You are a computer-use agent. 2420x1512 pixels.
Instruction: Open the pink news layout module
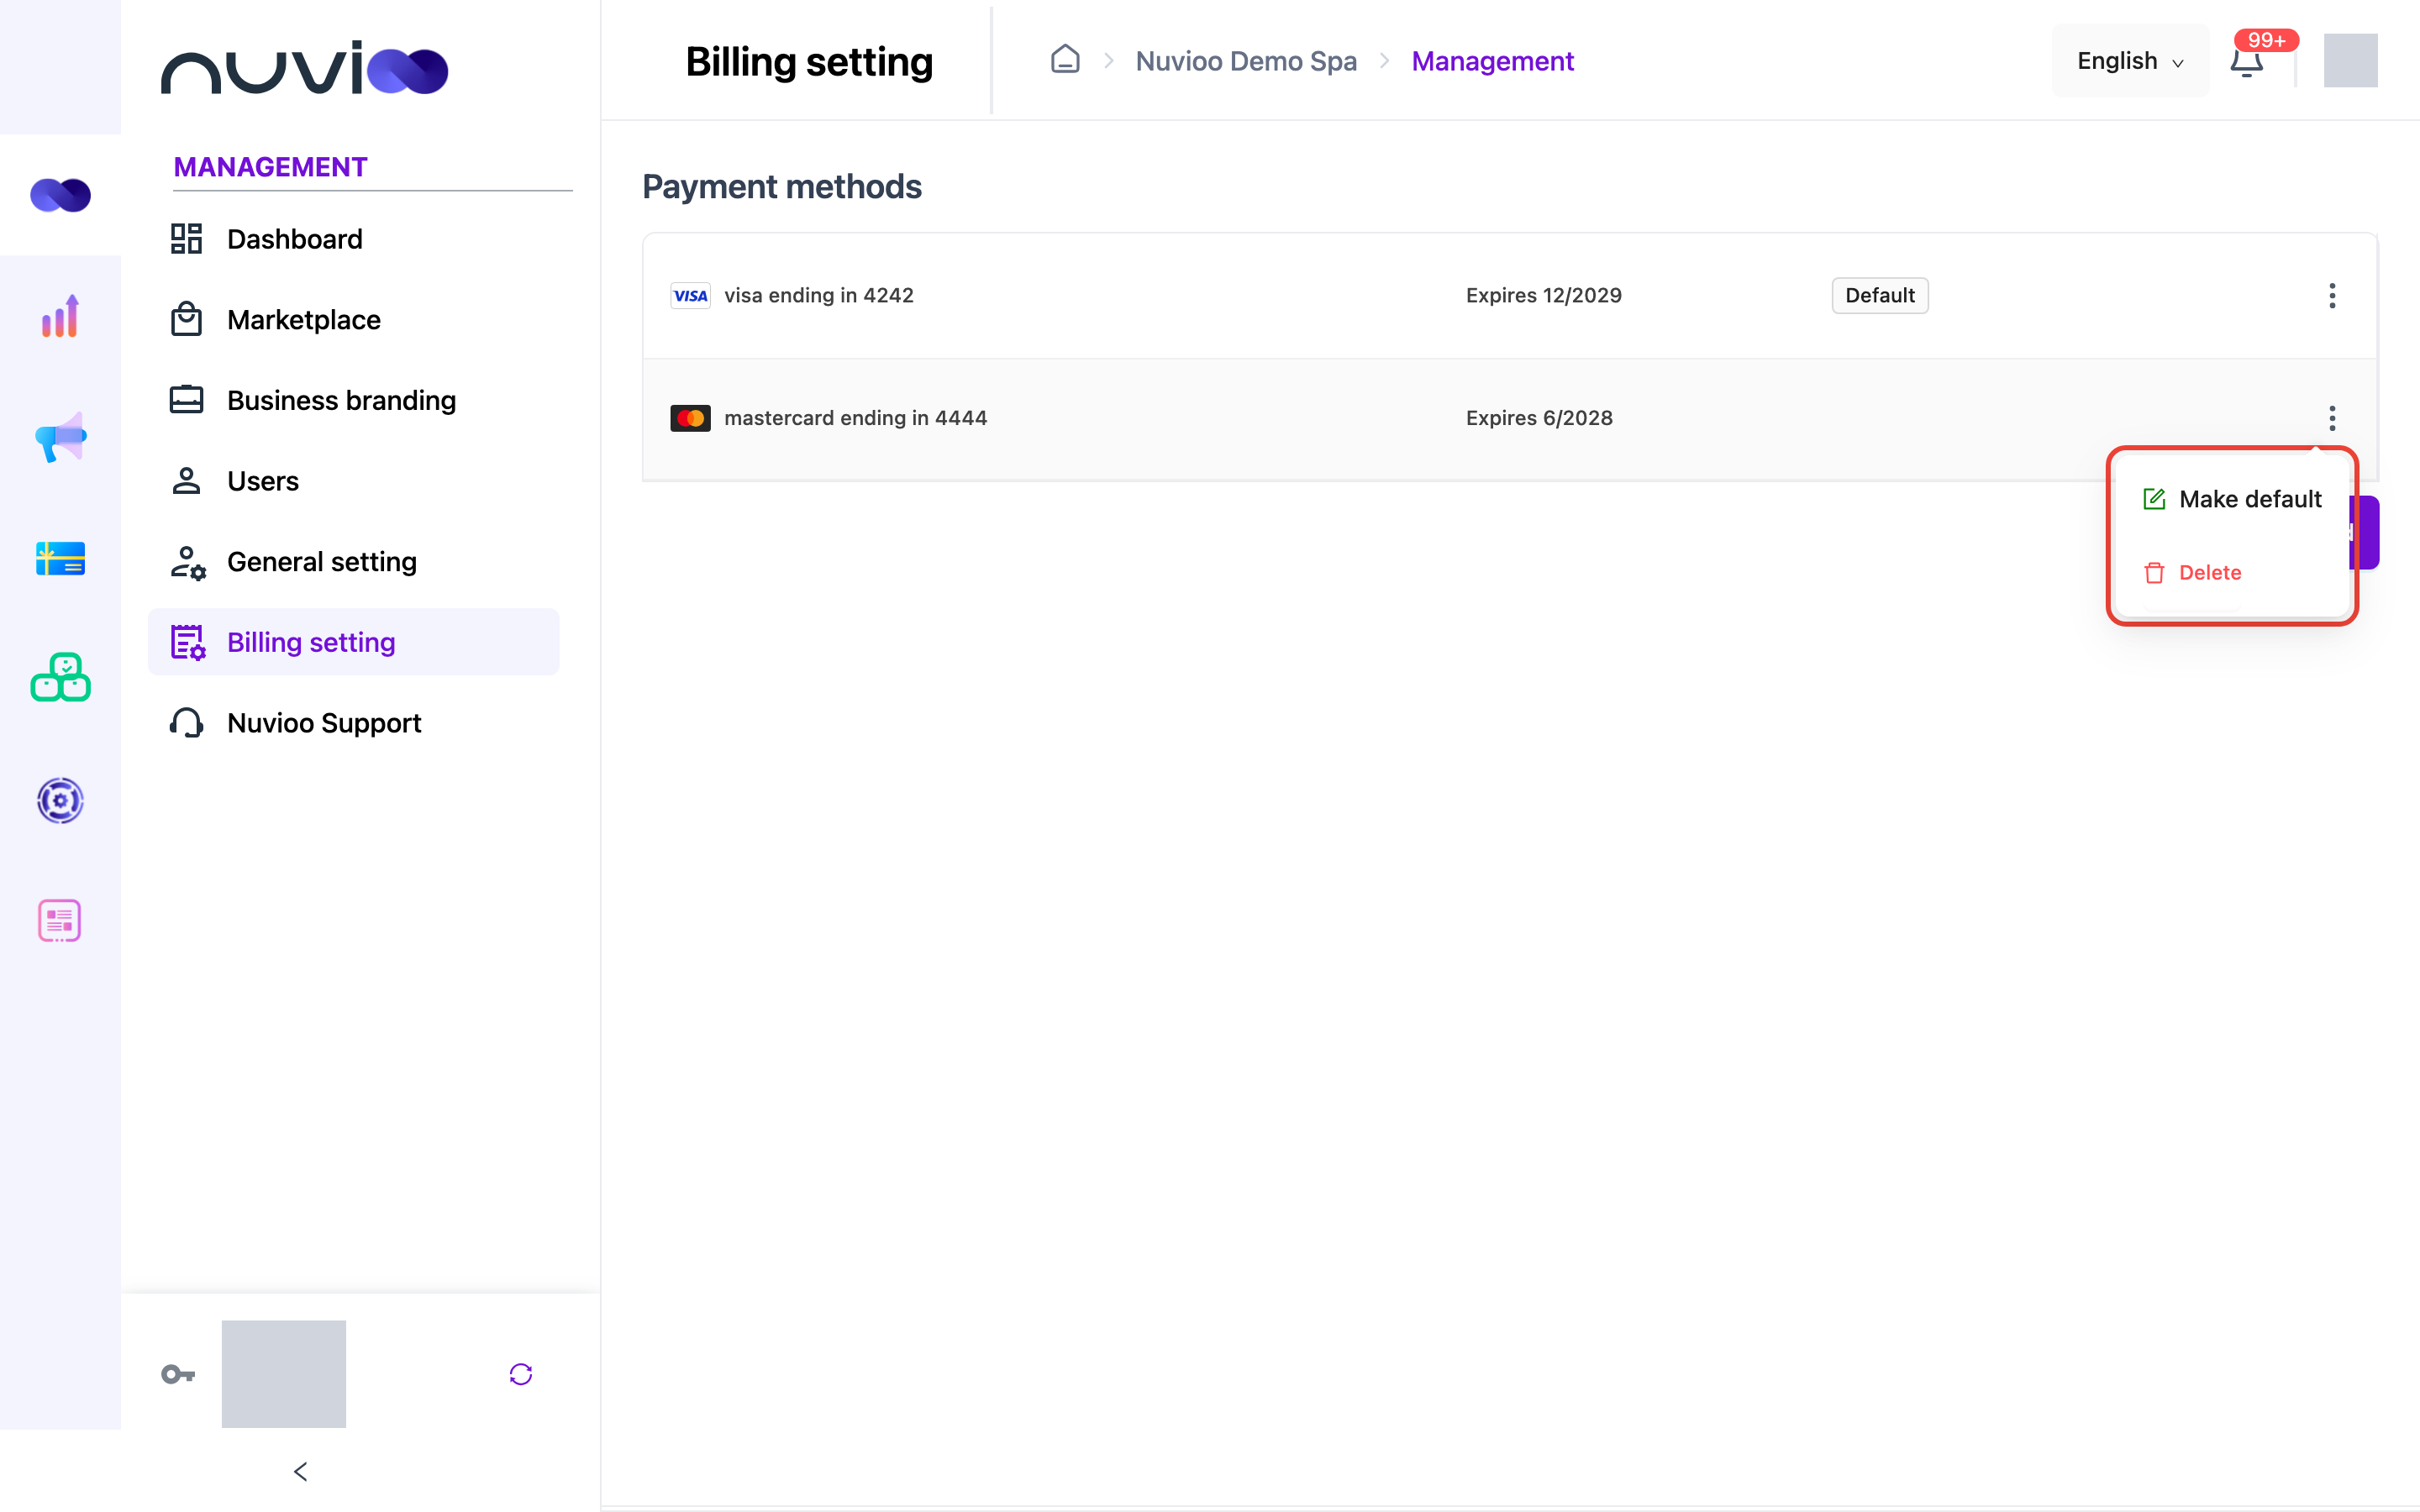point(60,921)
